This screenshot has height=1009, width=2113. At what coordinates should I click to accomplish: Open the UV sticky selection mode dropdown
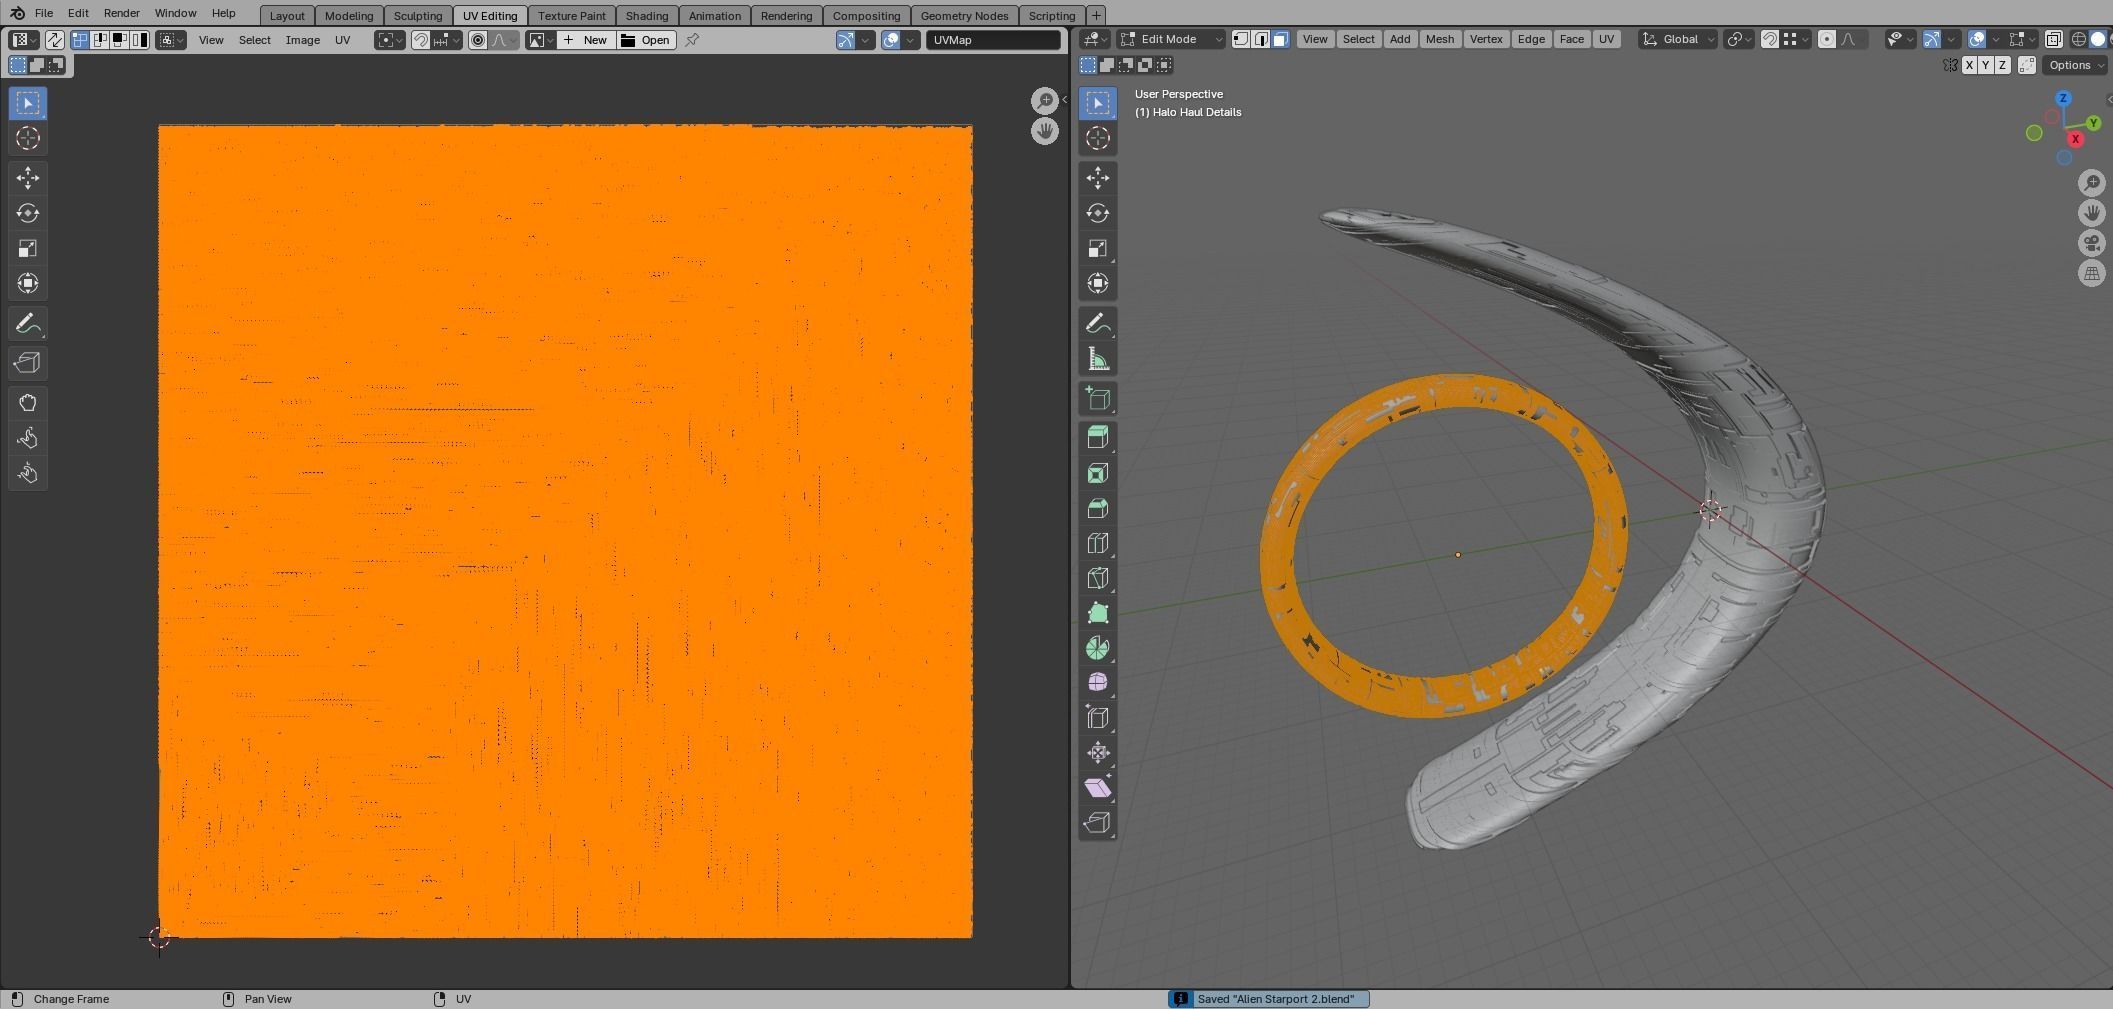pos(171,40)
